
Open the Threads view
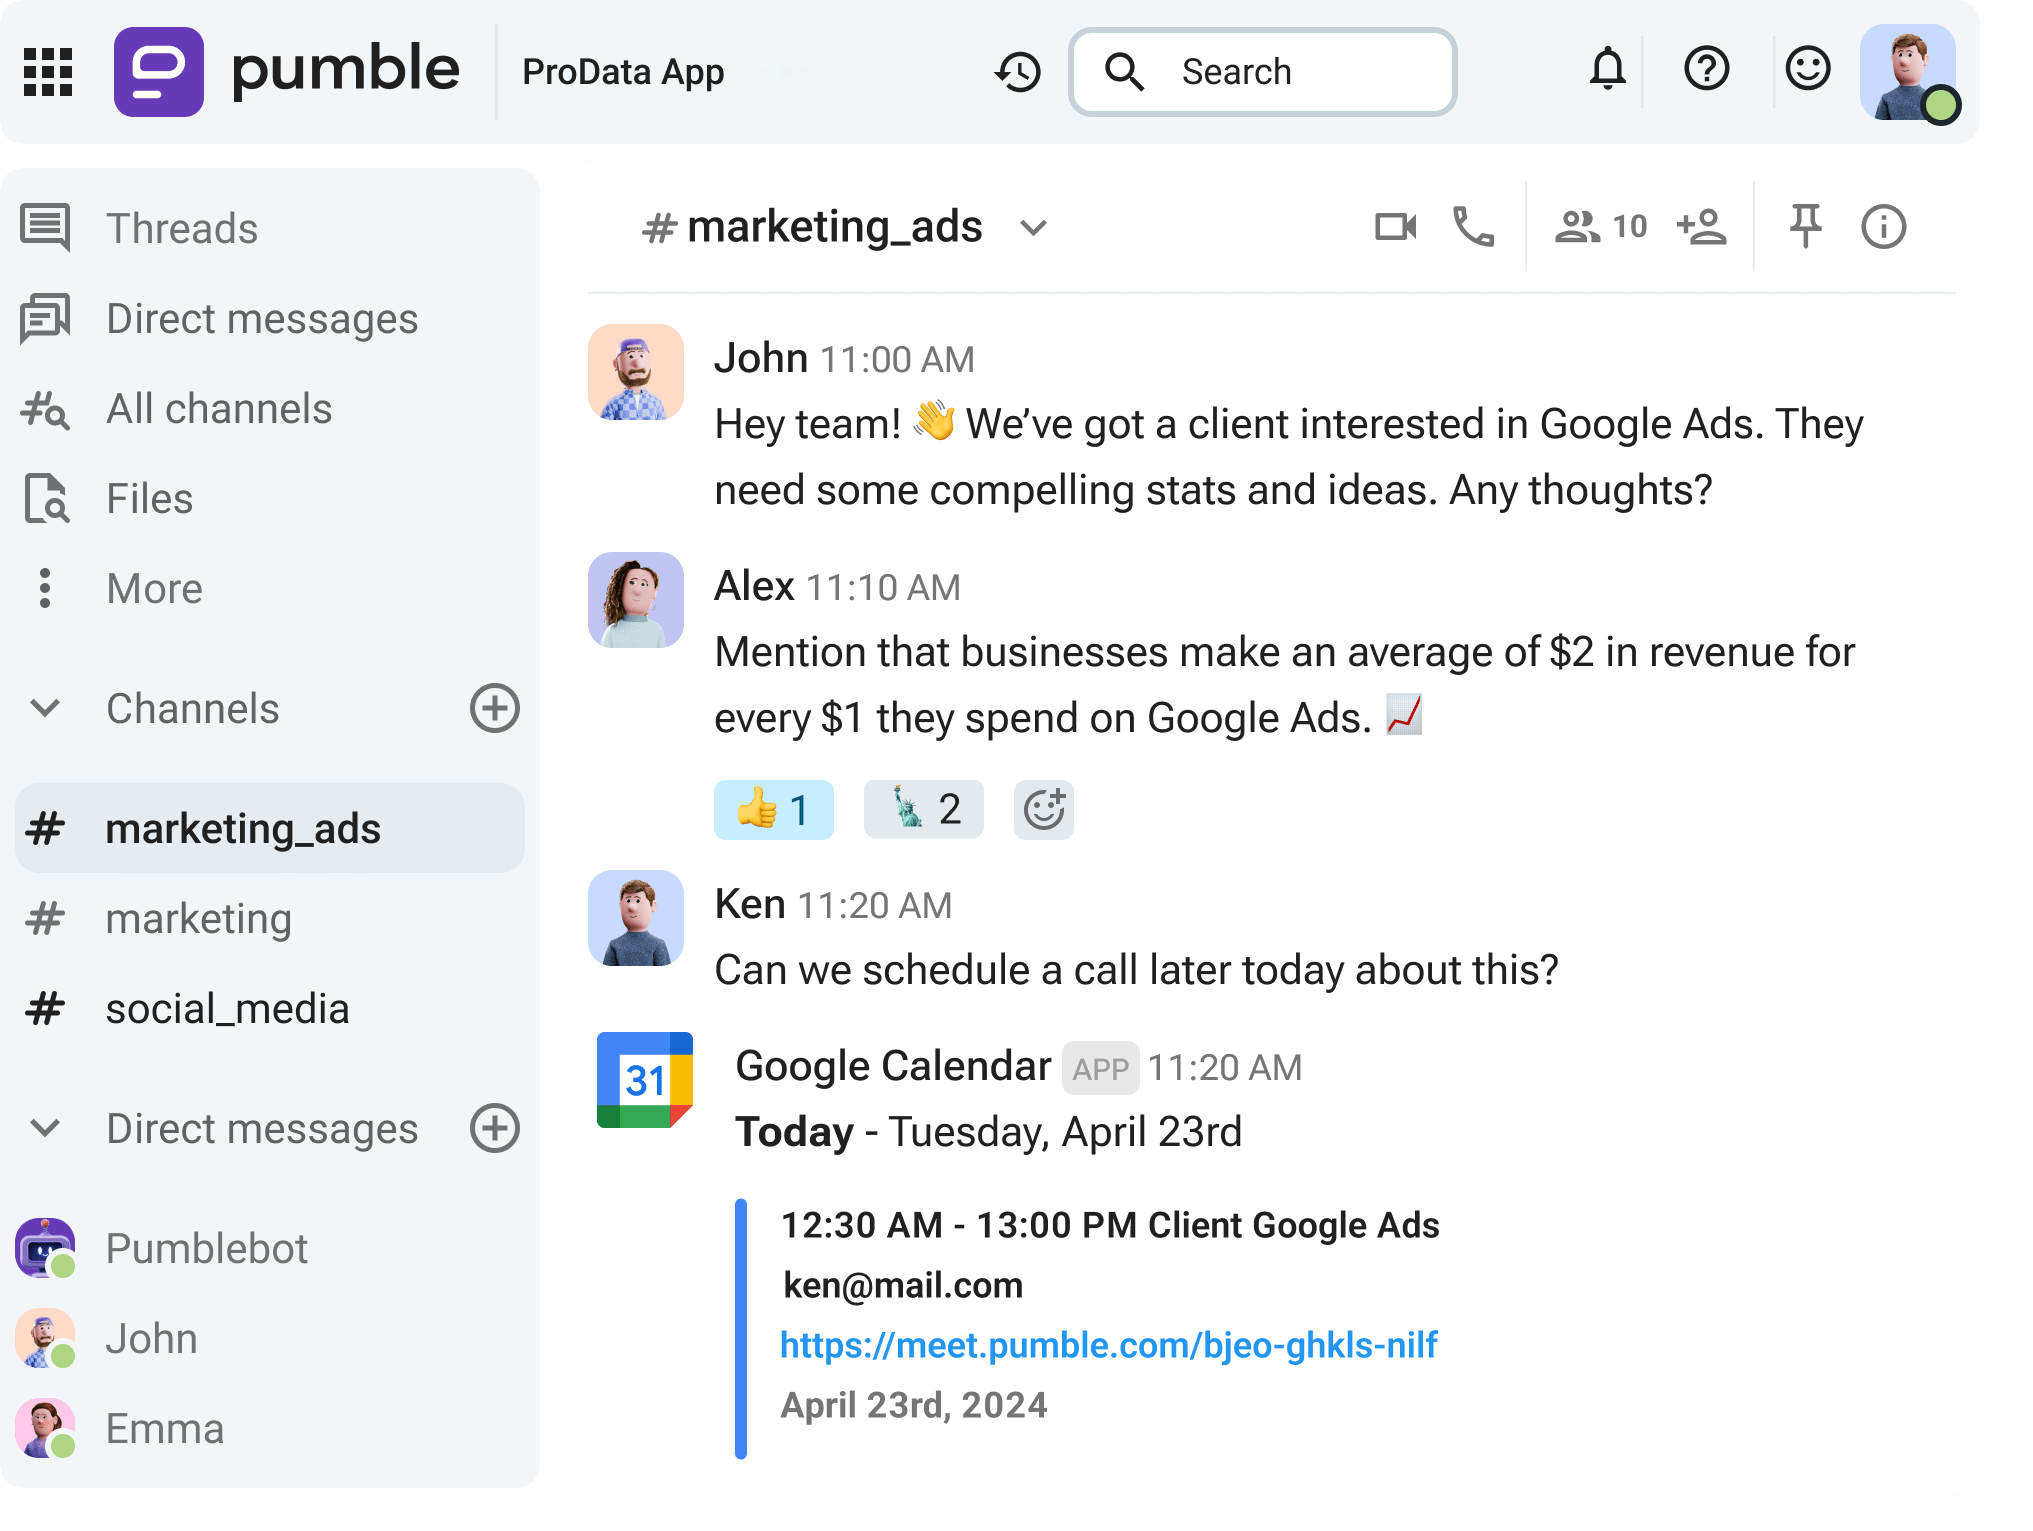pyautogui.click(x=181, y=228)
